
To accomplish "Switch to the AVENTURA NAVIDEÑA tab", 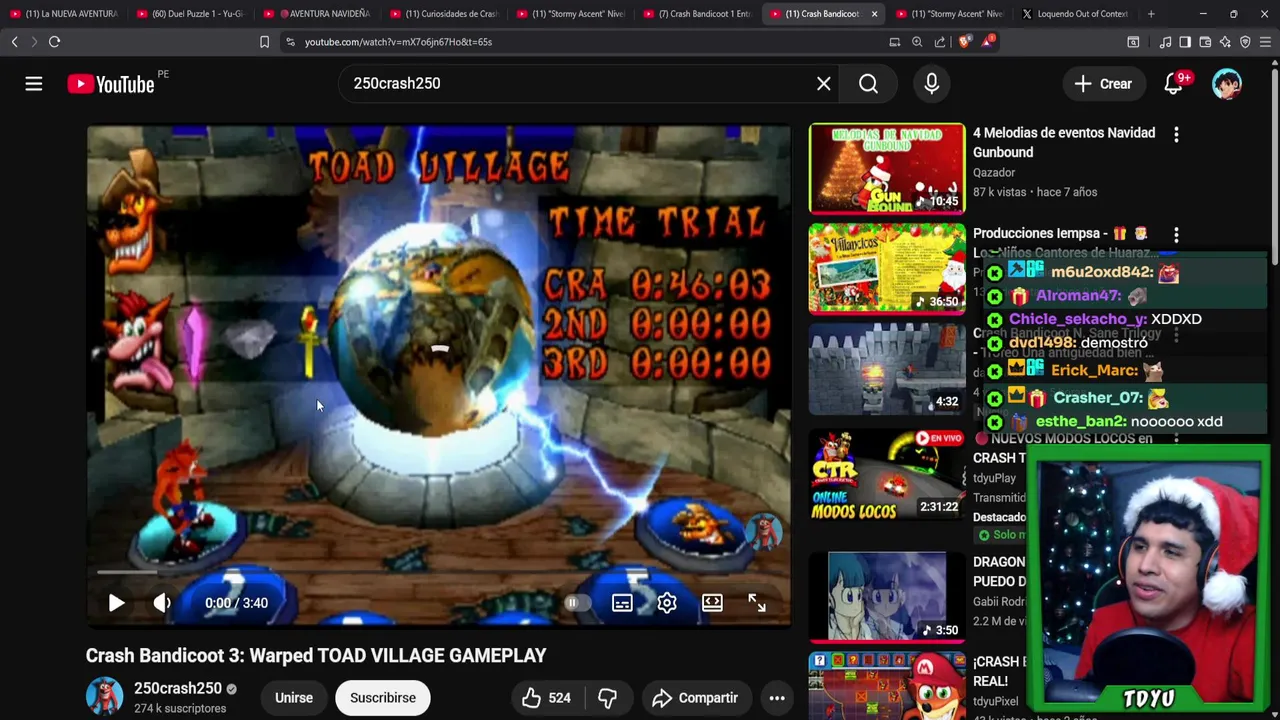I will (x=316, y=14).
